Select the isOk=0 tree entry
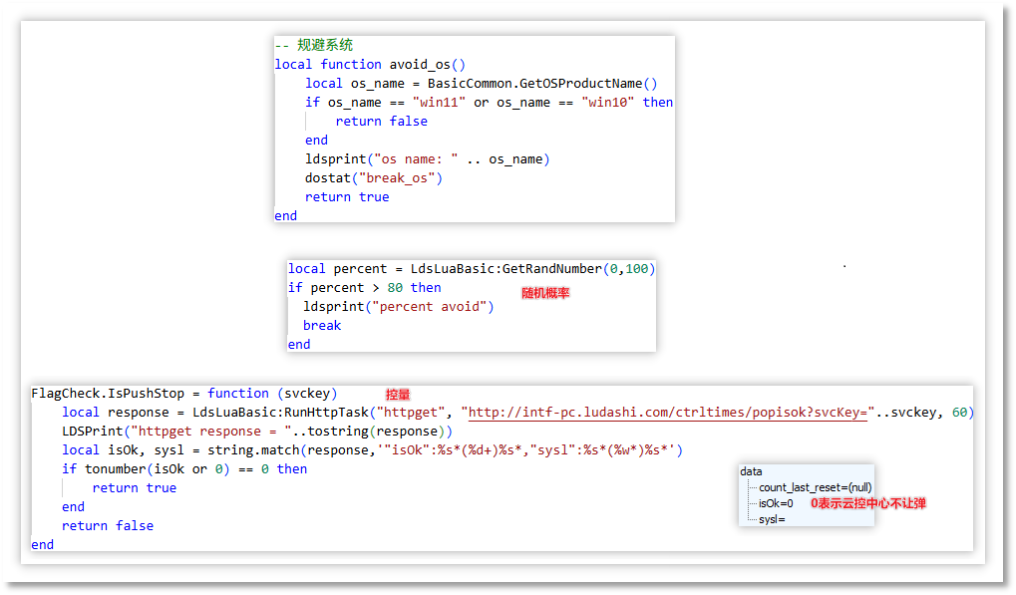The height and width of the screenshot is (595, 1016). (776, 503)
